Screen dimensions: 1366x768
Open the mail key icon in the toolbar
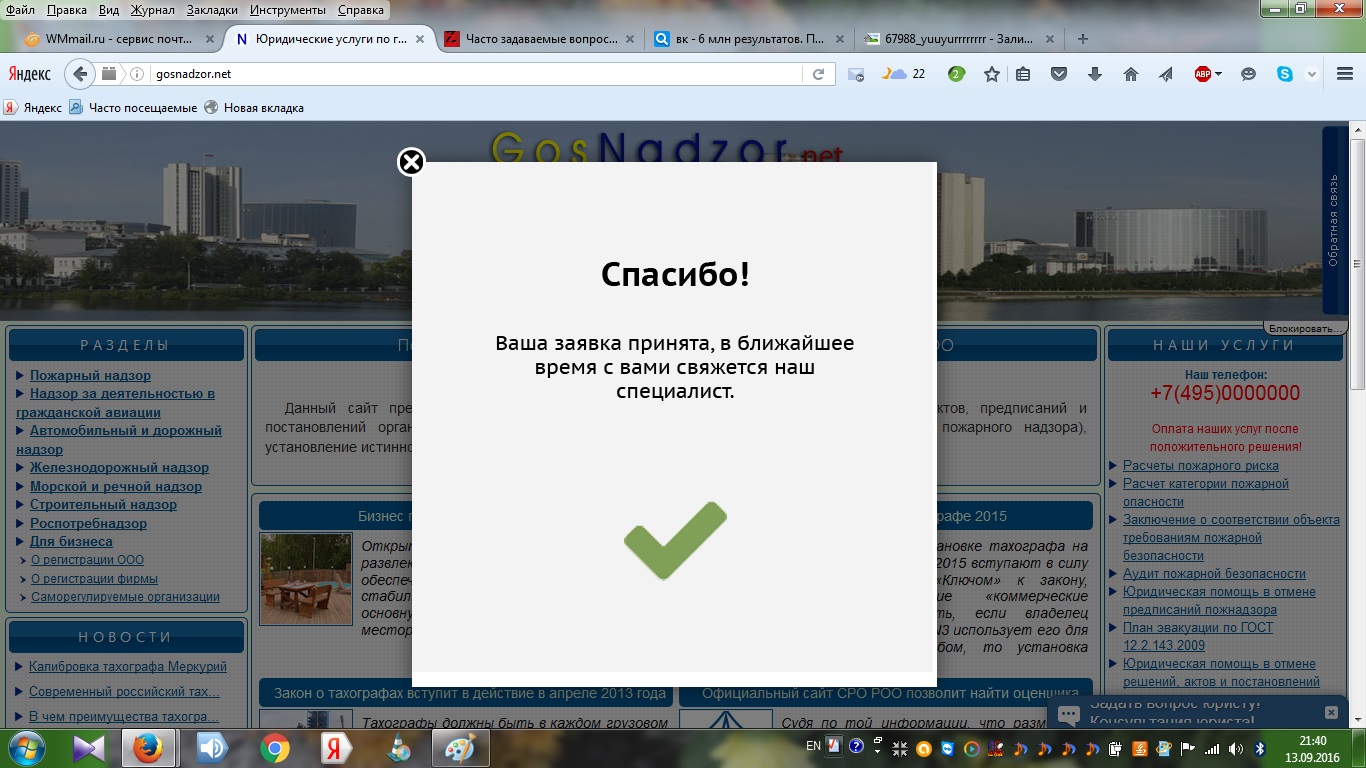click(x=856, y=74)
